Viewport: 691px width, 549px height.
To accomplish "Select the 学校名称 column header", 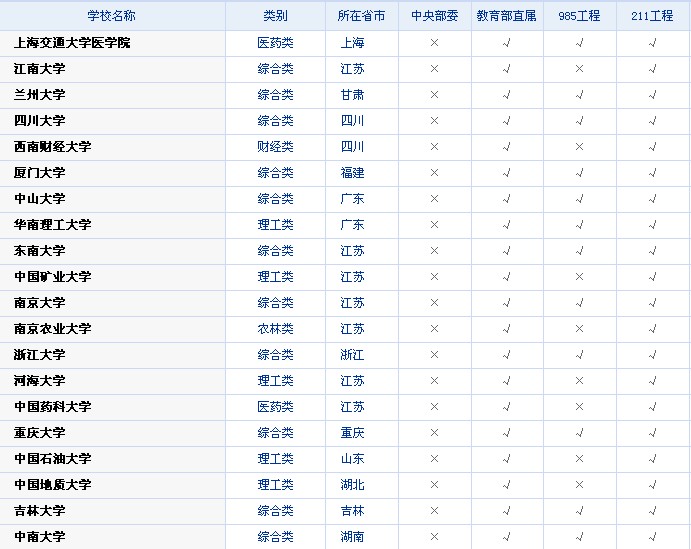I will [x=111, y=16].
